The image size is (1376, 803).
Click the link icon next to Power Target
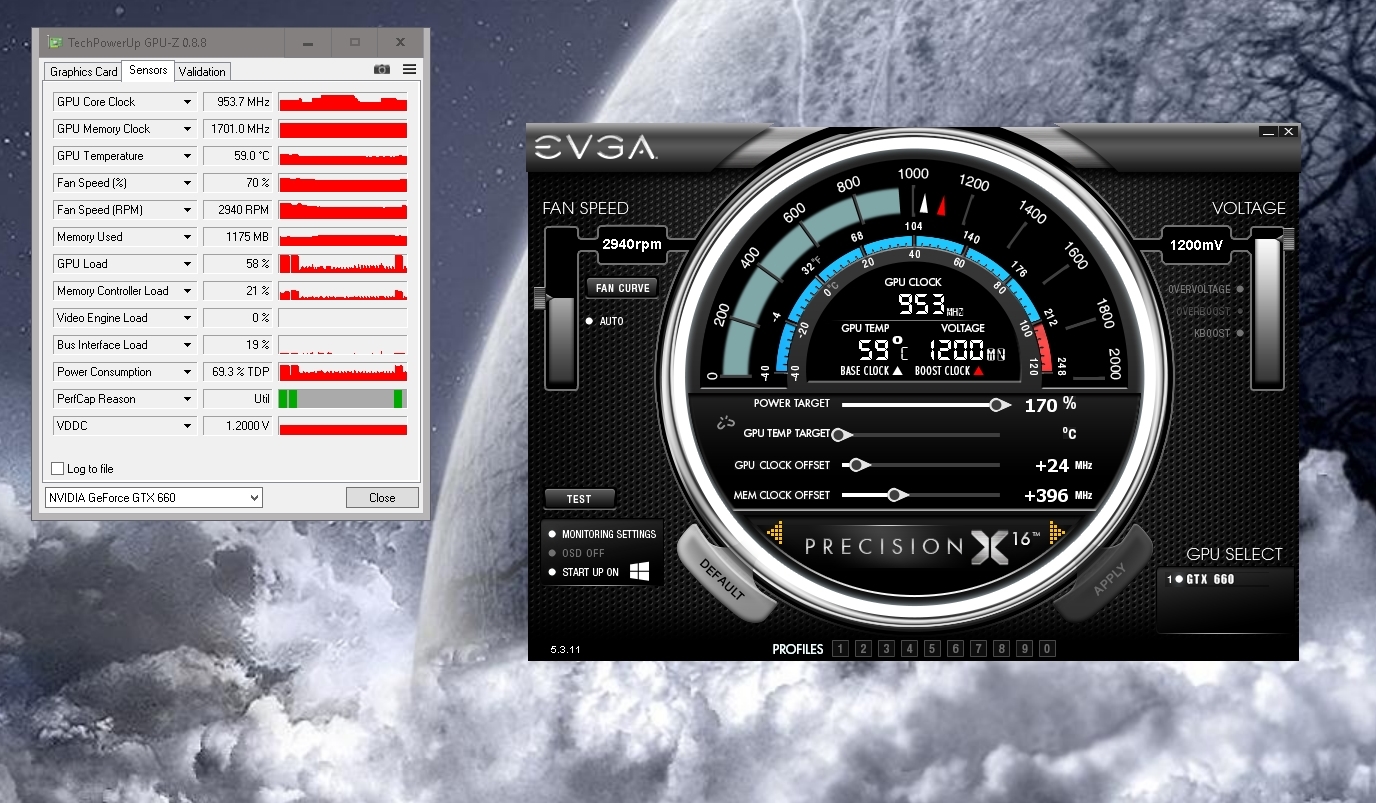tap(727, 422)
